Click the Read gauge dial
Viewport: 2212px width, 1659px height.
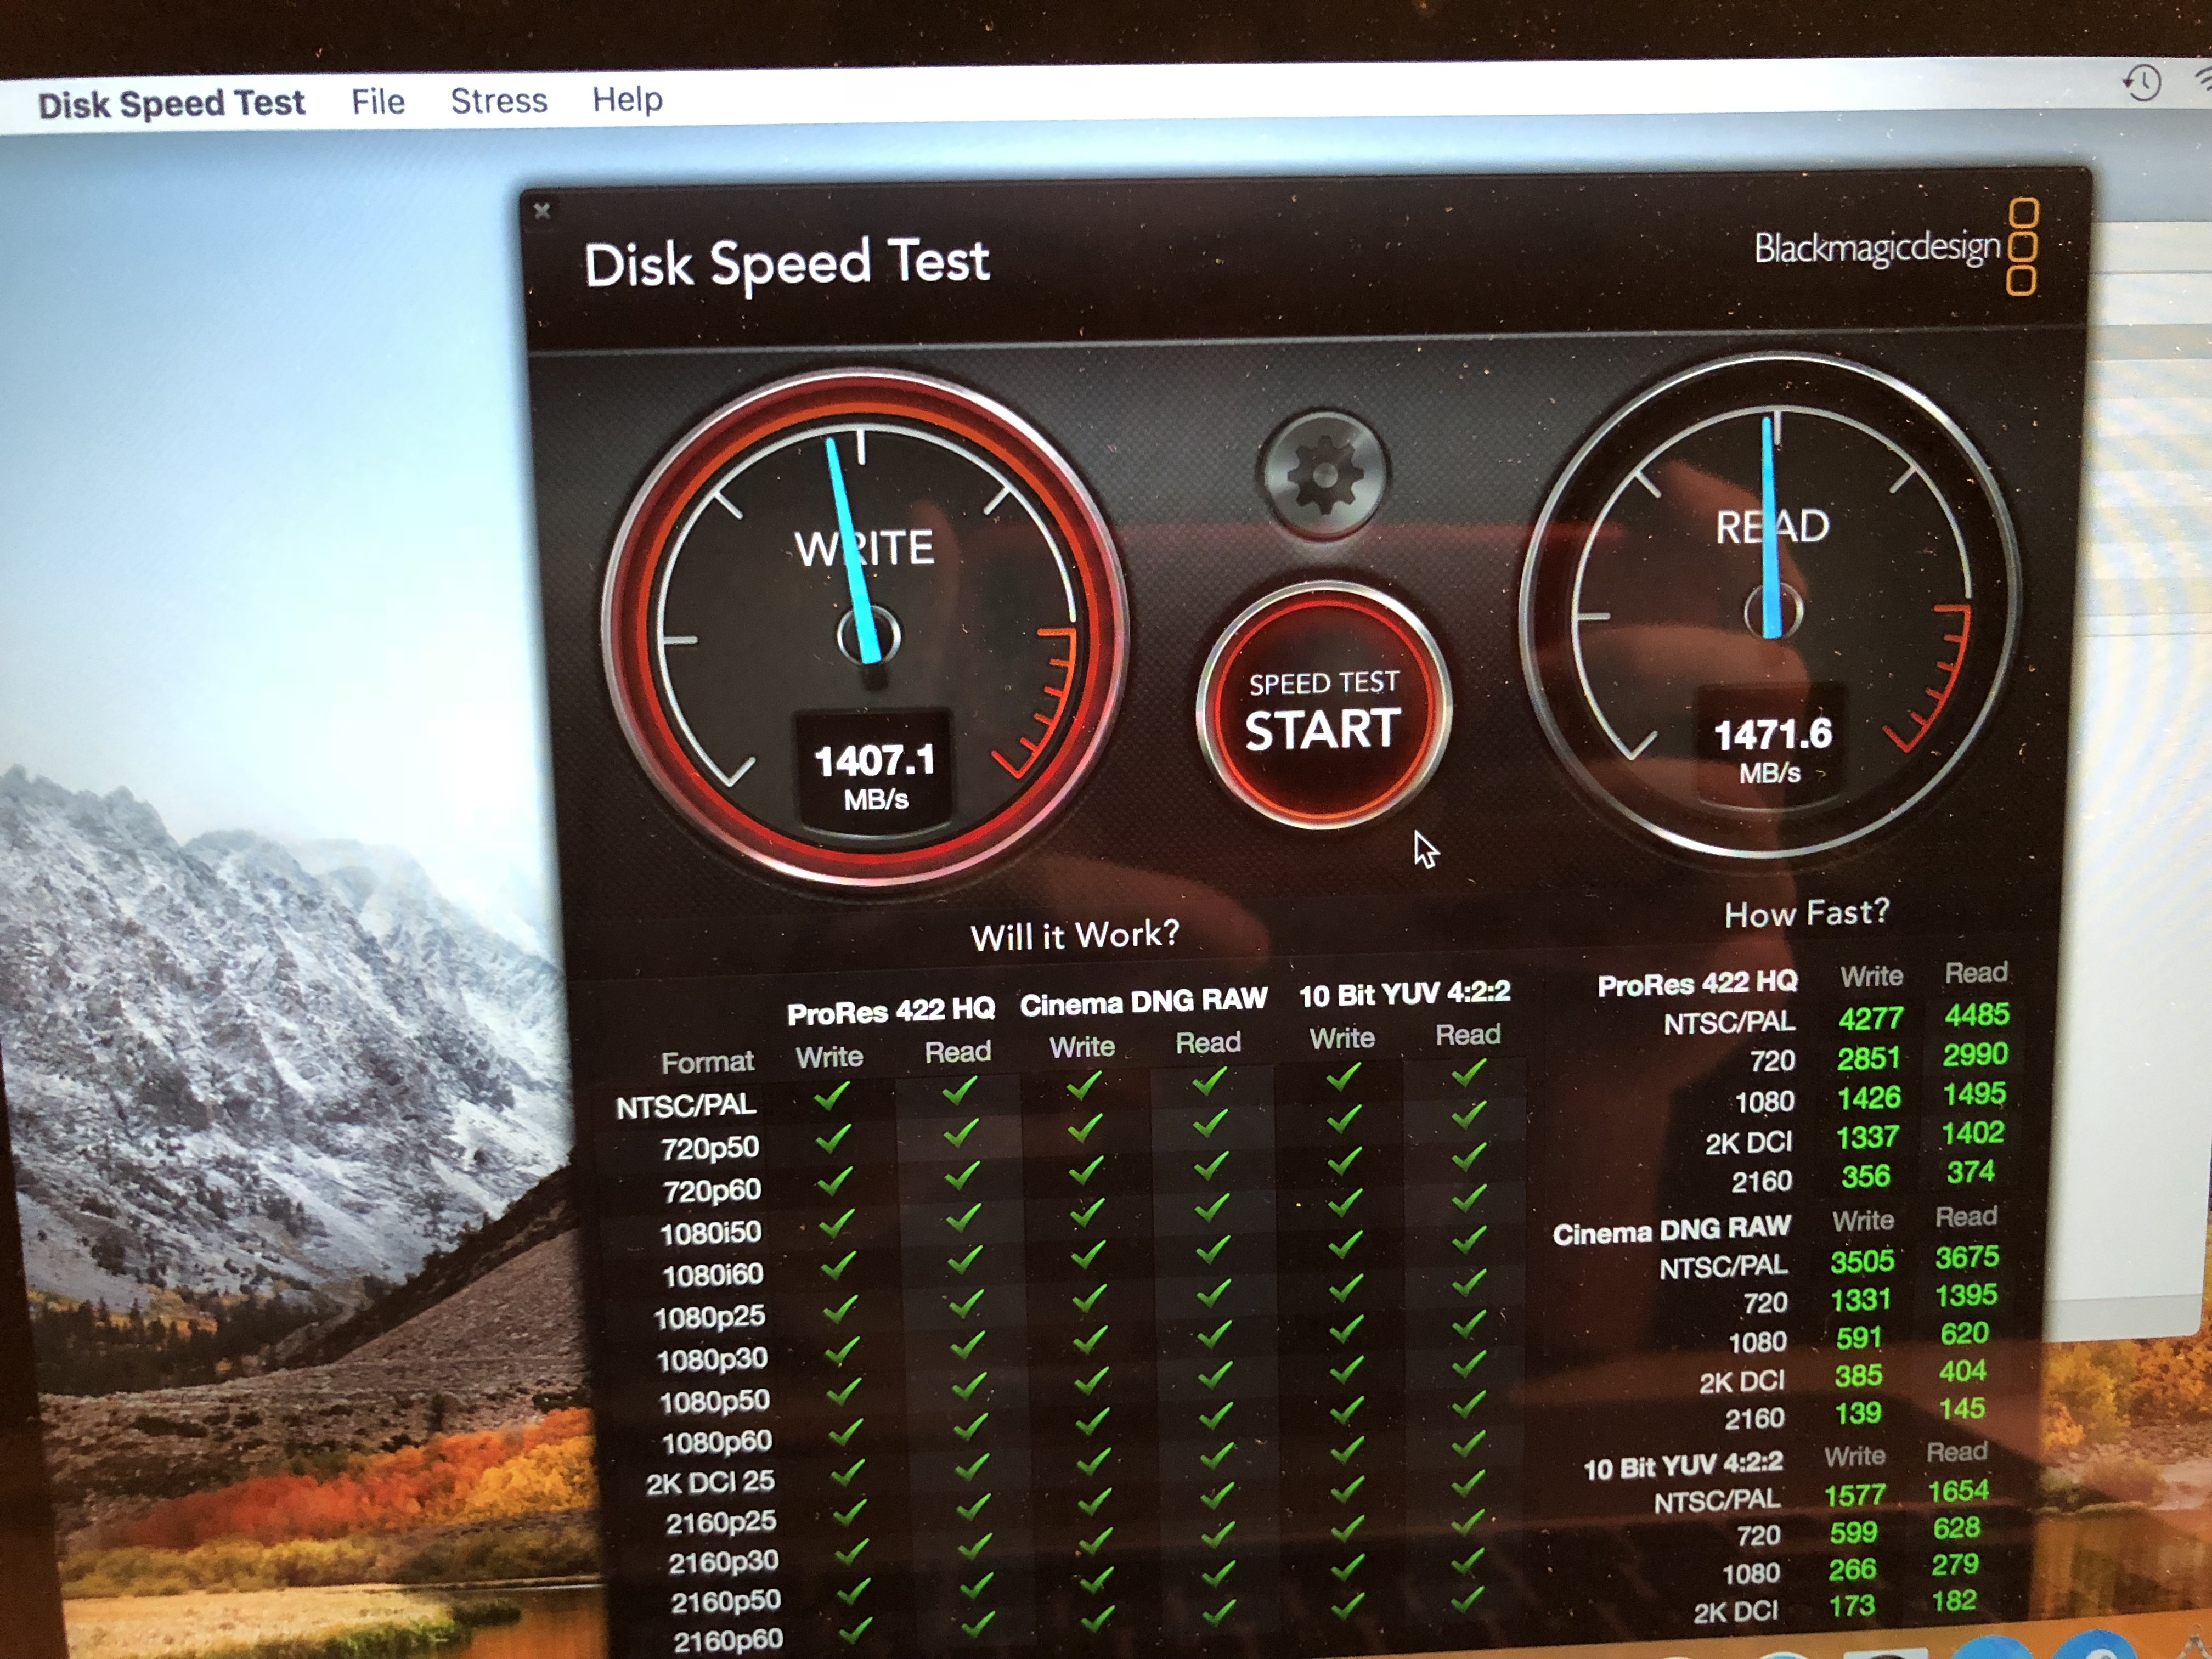pyautogui.click(x=1772, y=606)
